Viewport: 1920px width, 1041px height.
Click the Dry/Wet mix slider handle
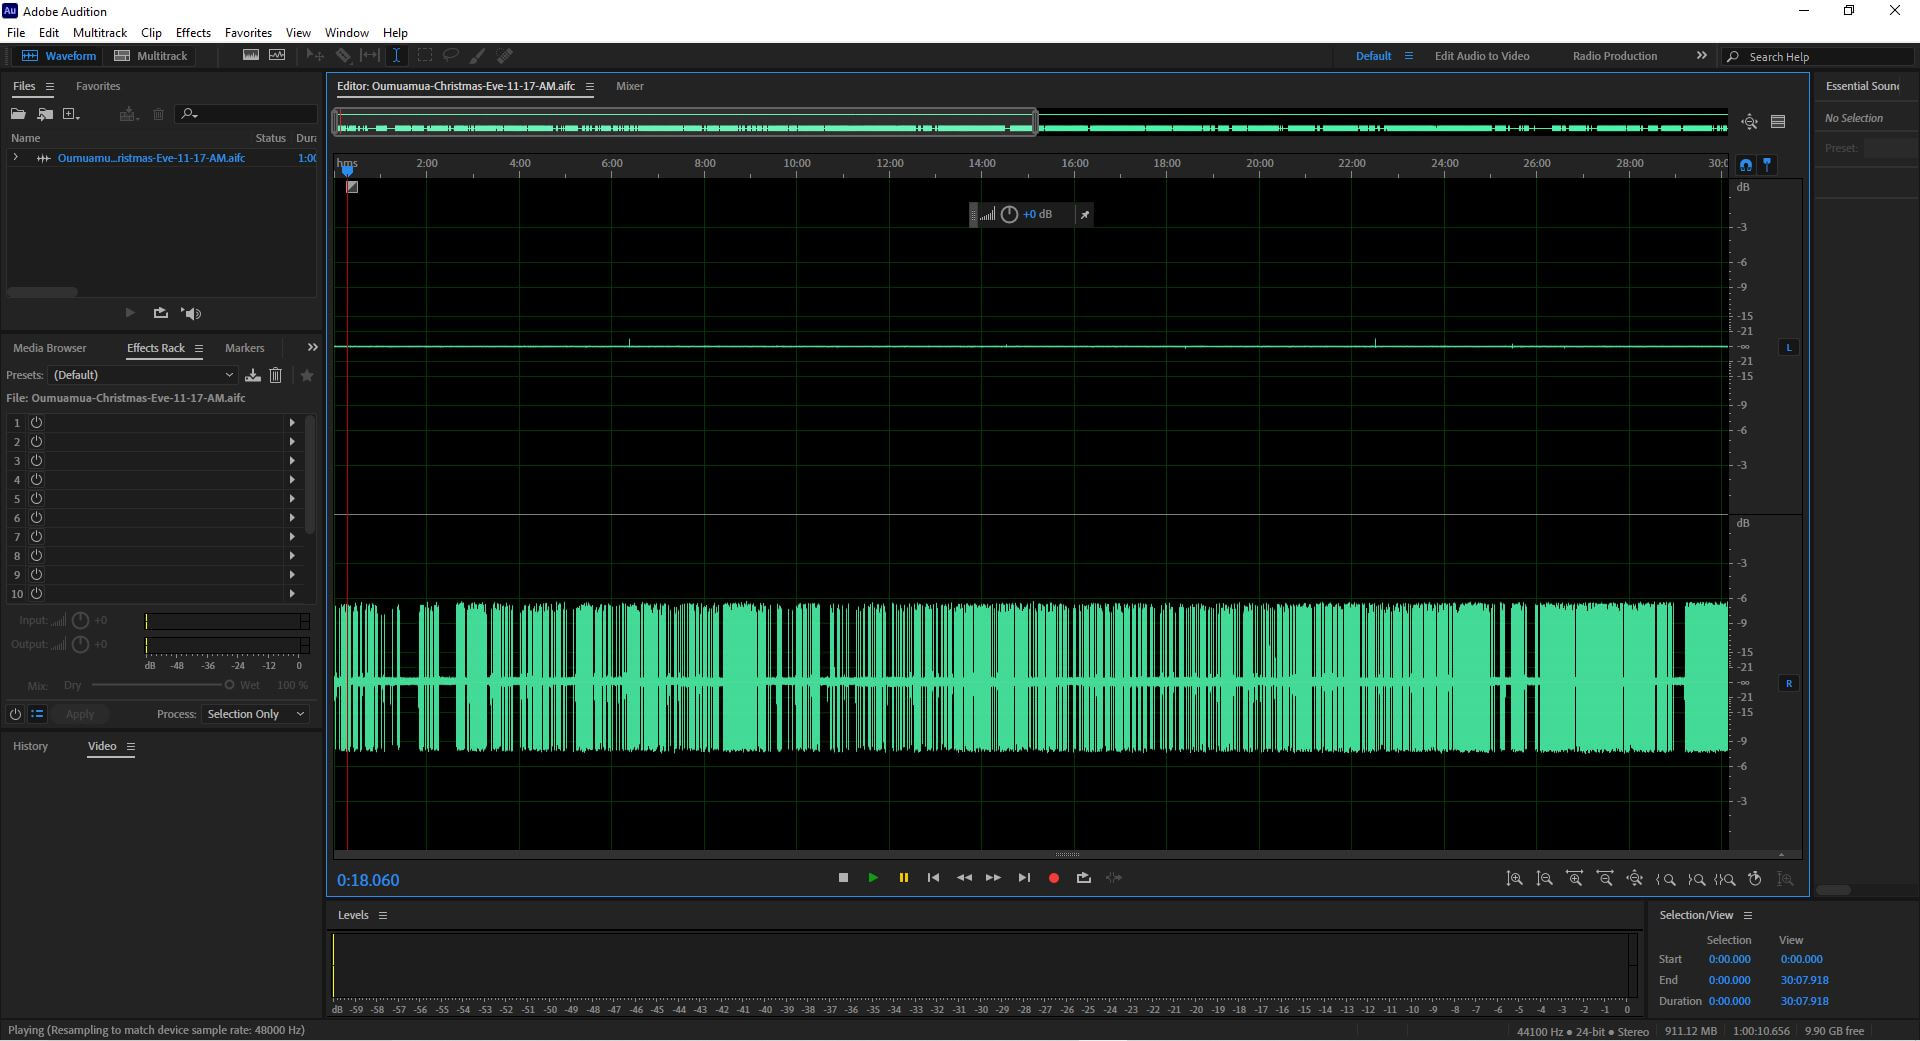[229, 685]
